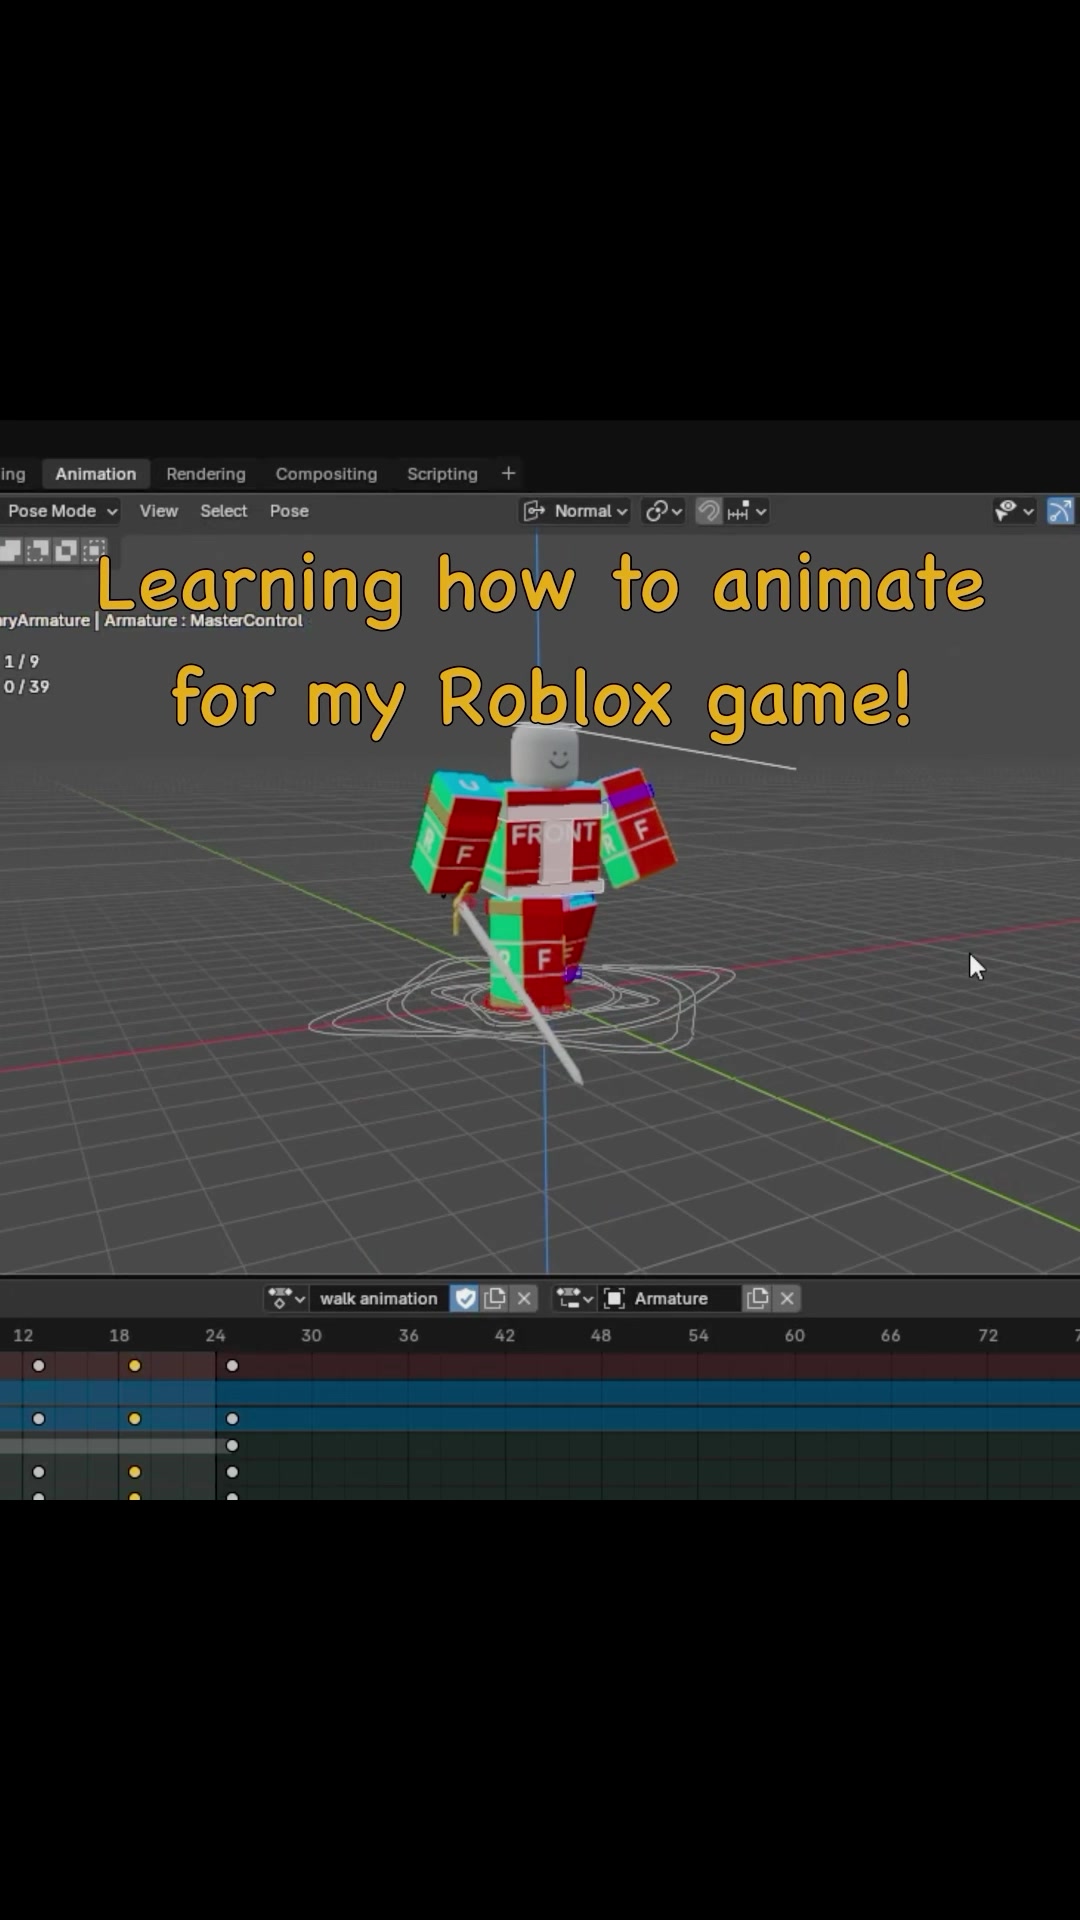
Task: Click frame 48 on the dope sheet ruler
Action: 601,1335
